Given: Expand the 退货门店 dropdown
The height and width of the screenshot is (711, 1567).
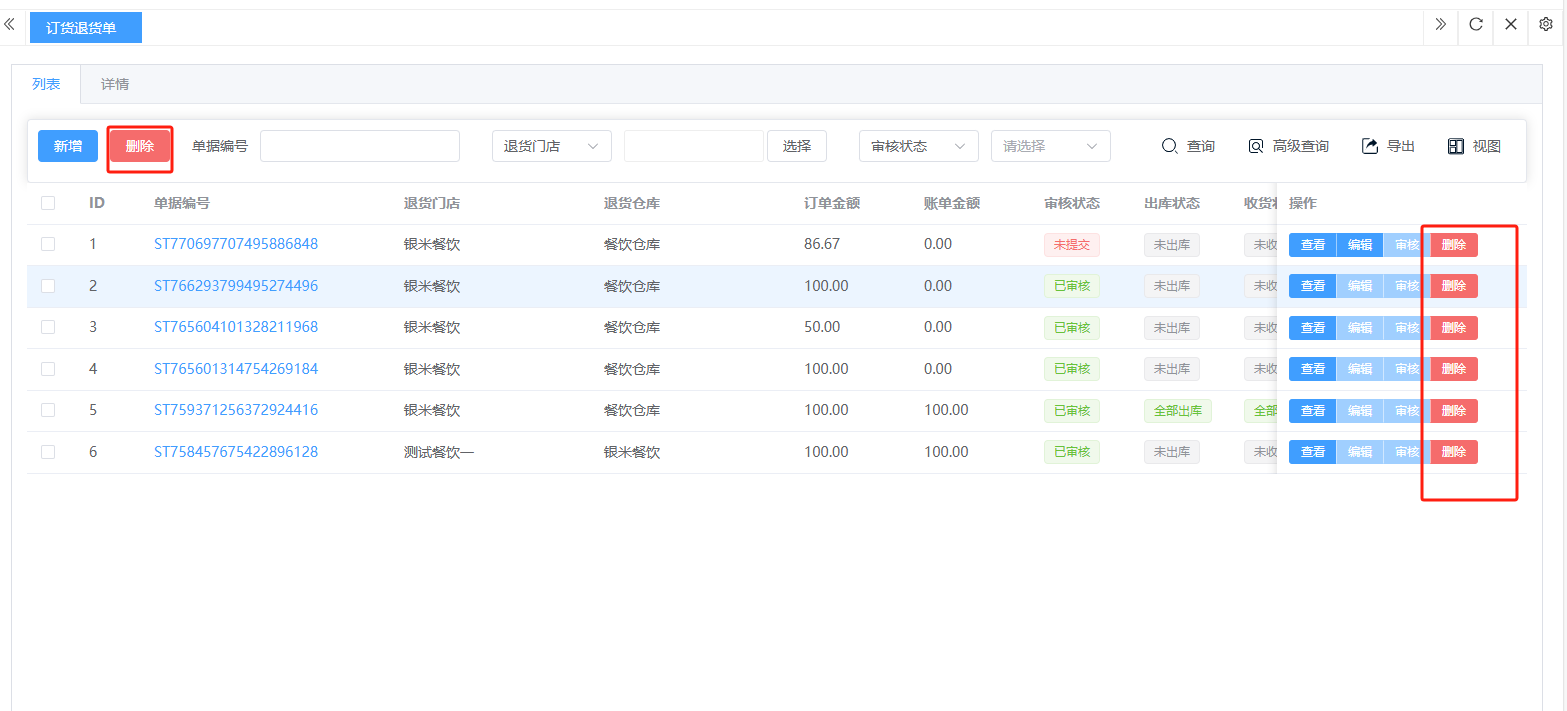Looking at the screenshot, I should click(x=551, y=146).
